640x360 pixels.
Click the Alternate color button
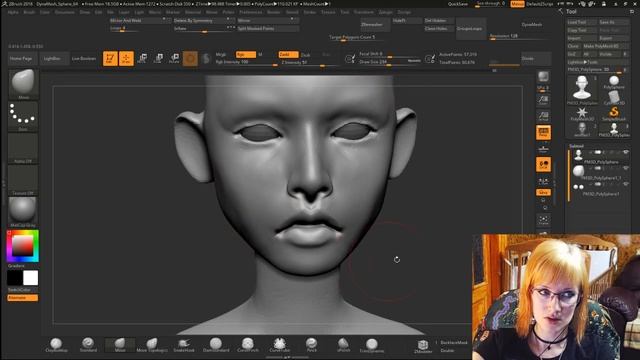[23, 298]
